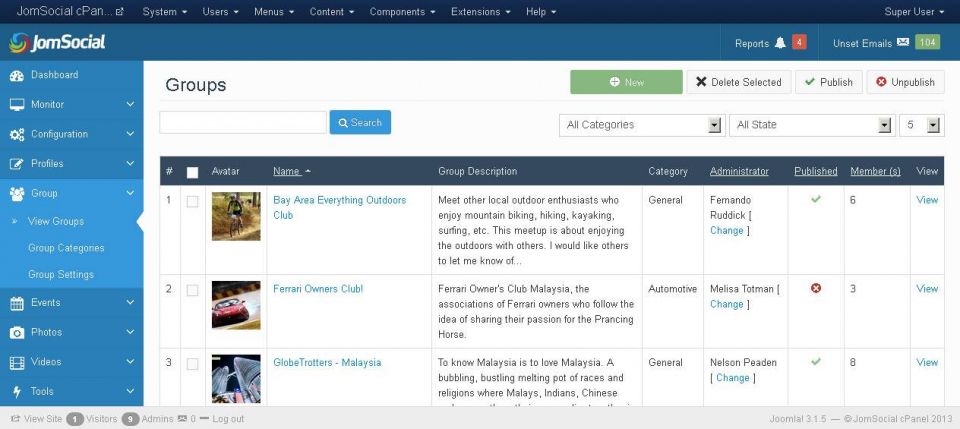
Task: Expand the Photos sidebar section
Action: tap(130, 332)
